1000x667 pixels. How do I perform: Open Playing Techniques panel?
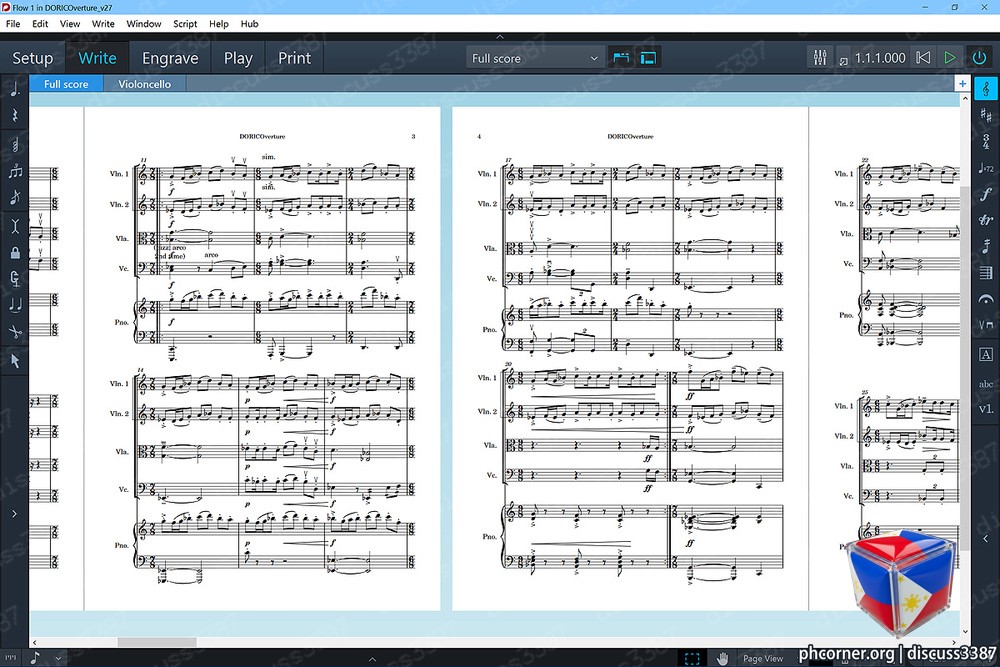985,325
